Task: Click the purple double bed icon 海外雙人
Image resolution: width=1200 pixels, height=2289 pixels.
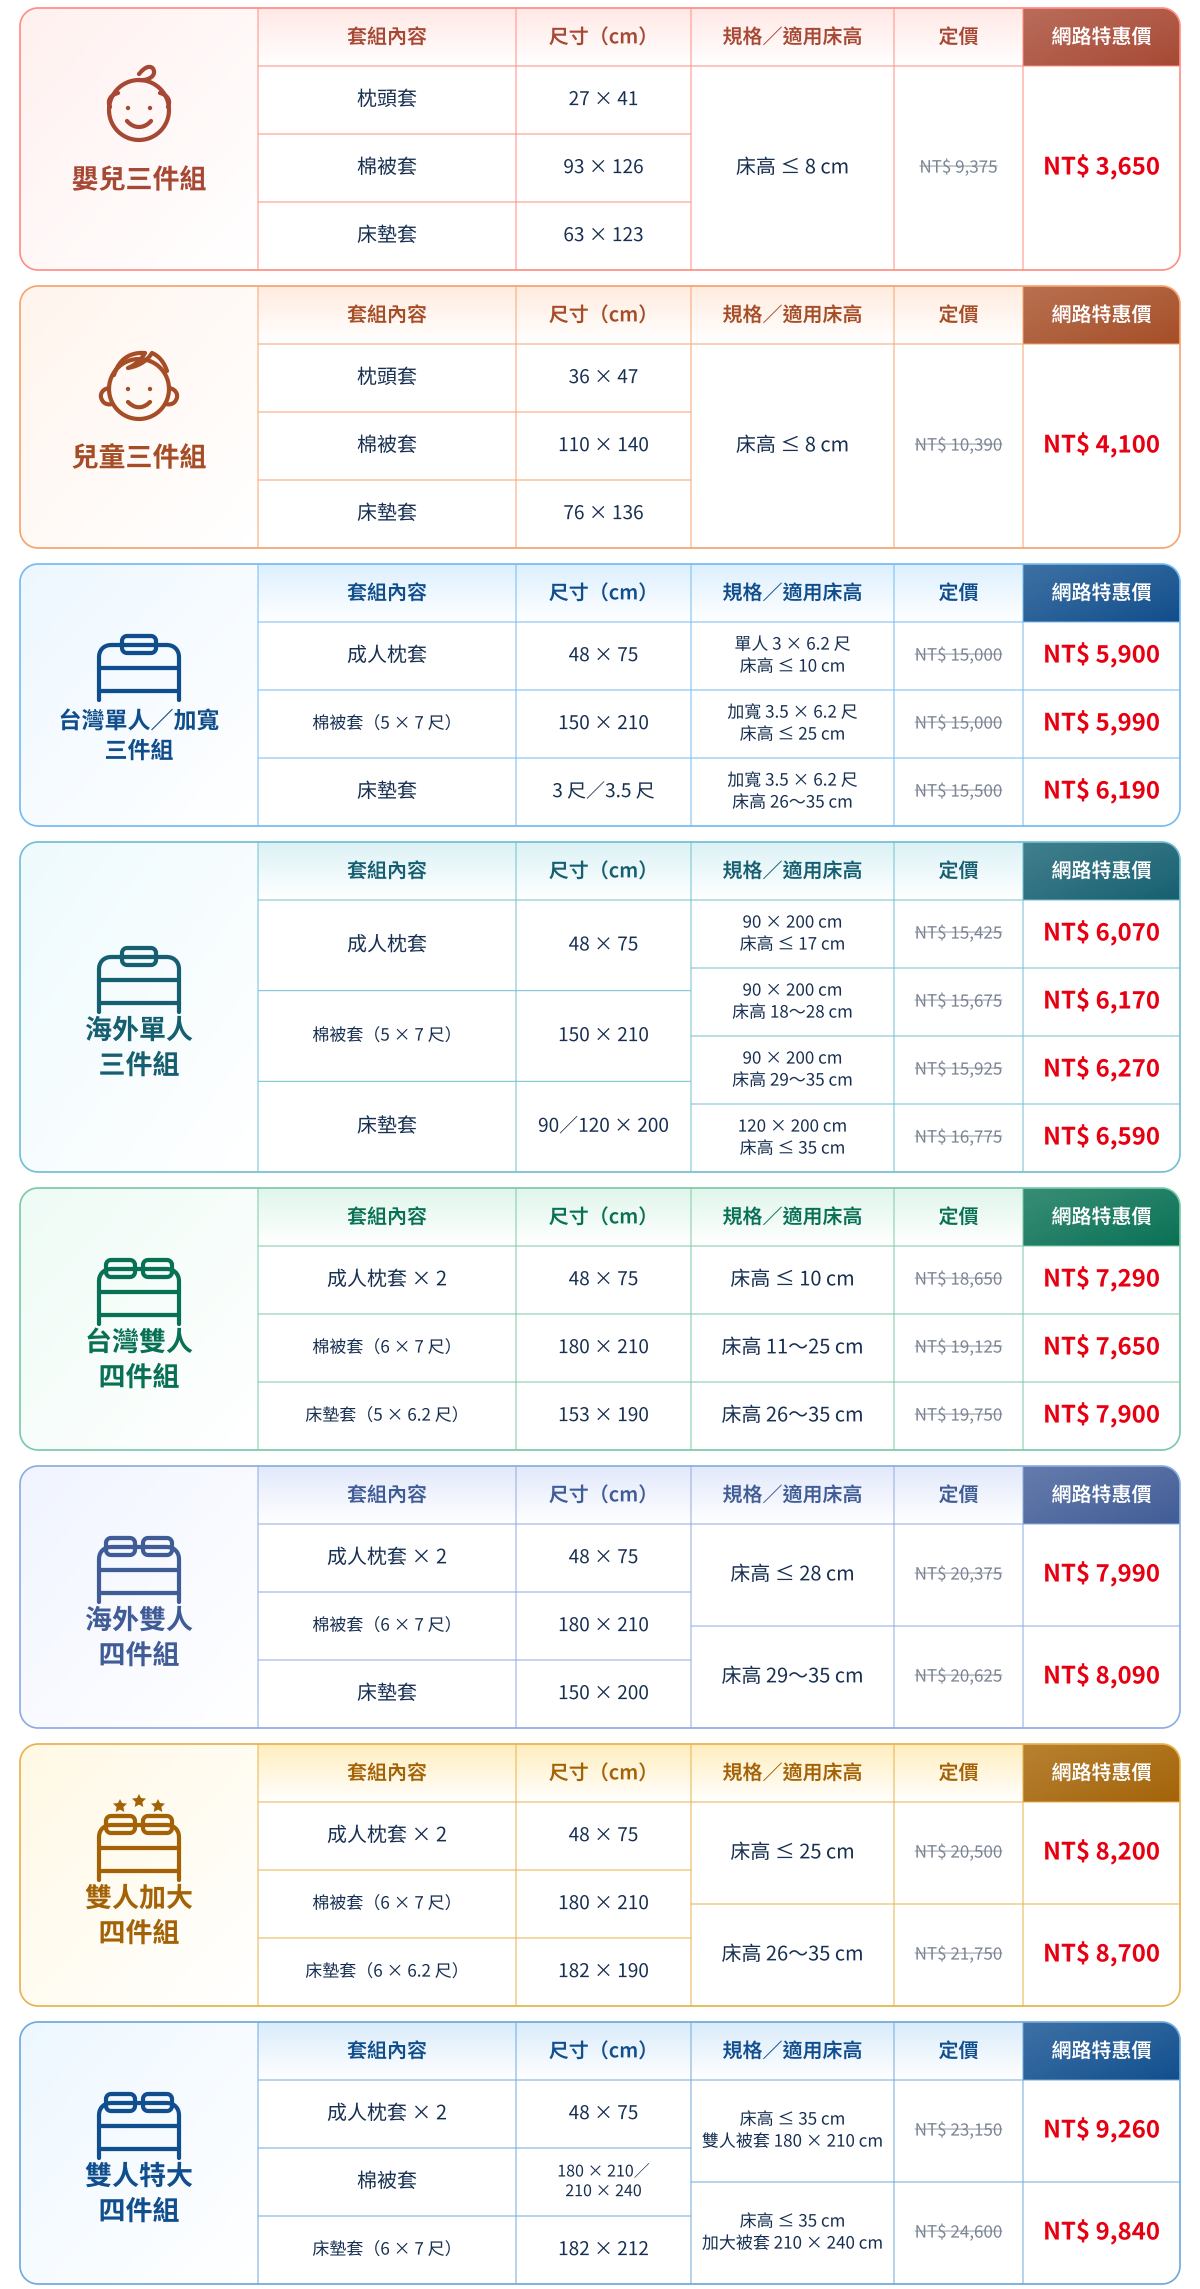Action: tap(139, 1568)
